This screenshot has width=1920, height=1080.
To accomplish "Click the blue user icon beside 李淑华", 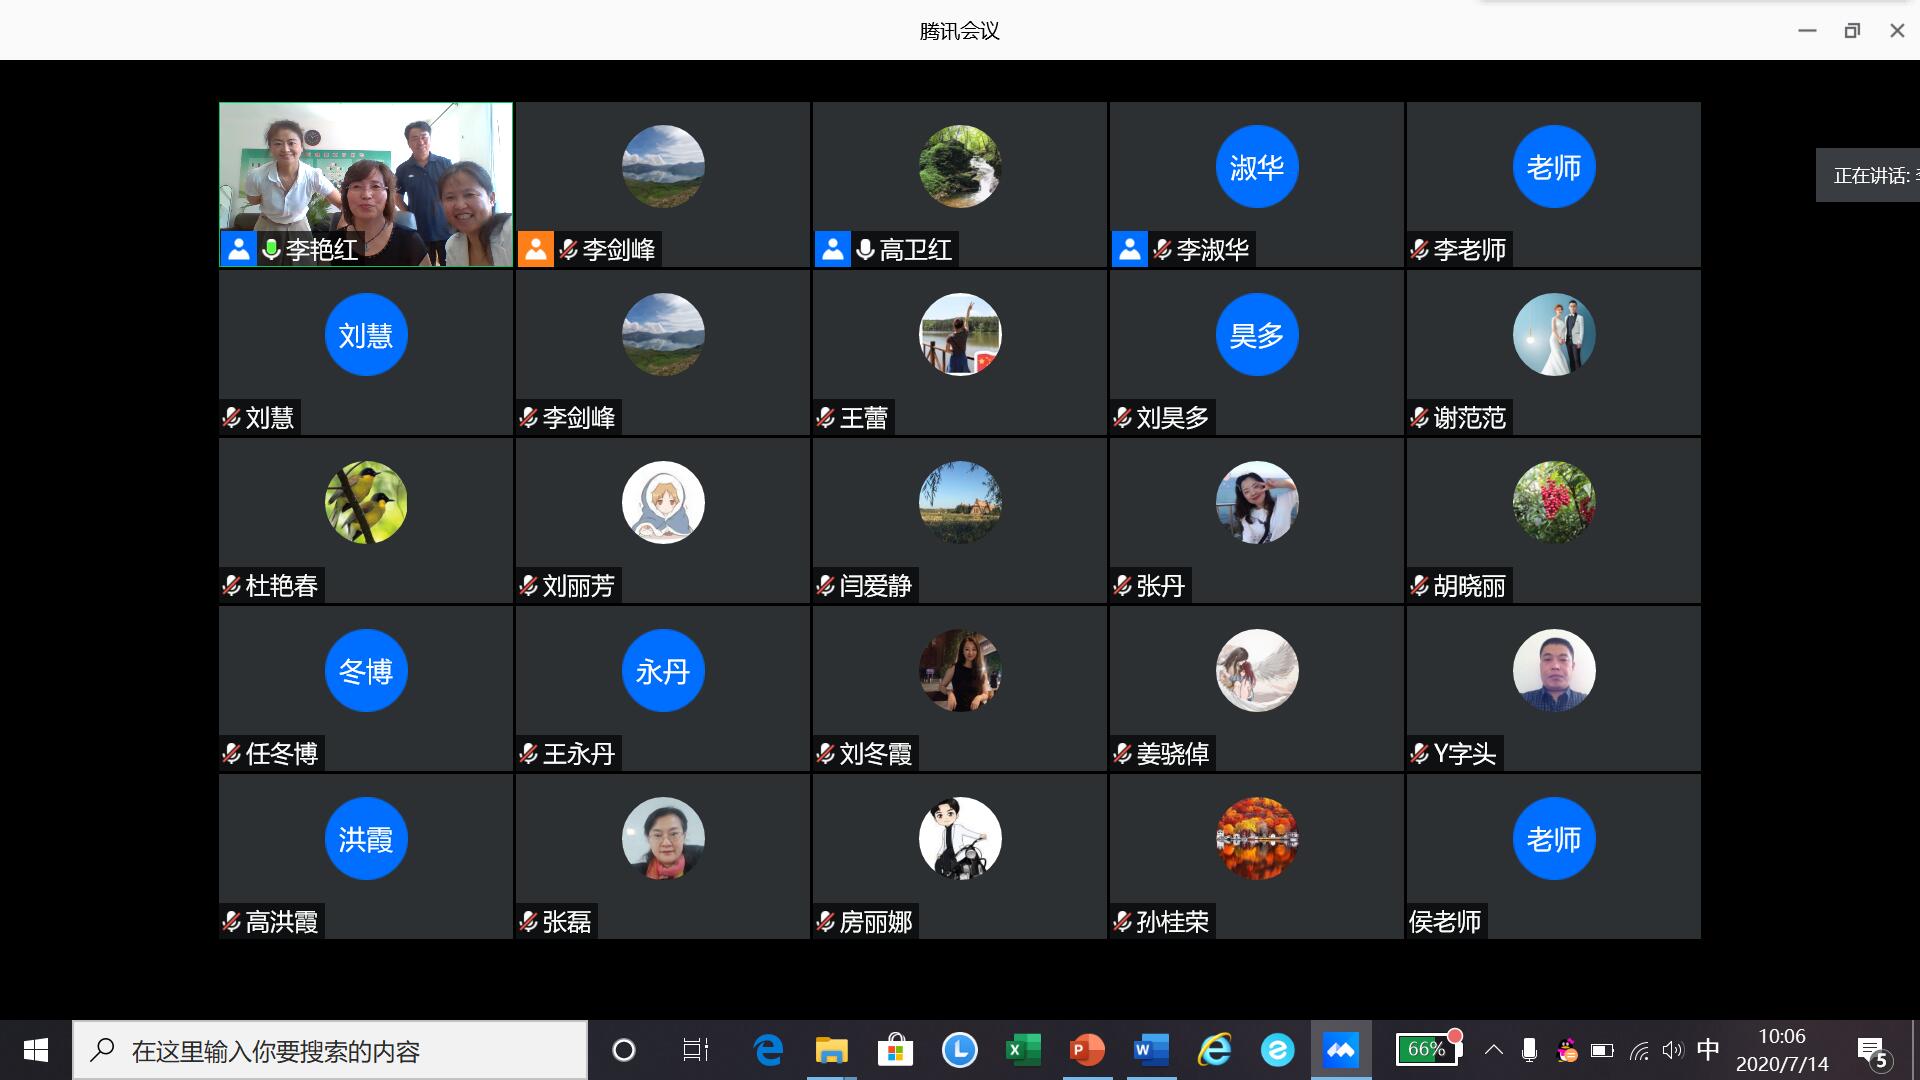I will coord(1129,250).
